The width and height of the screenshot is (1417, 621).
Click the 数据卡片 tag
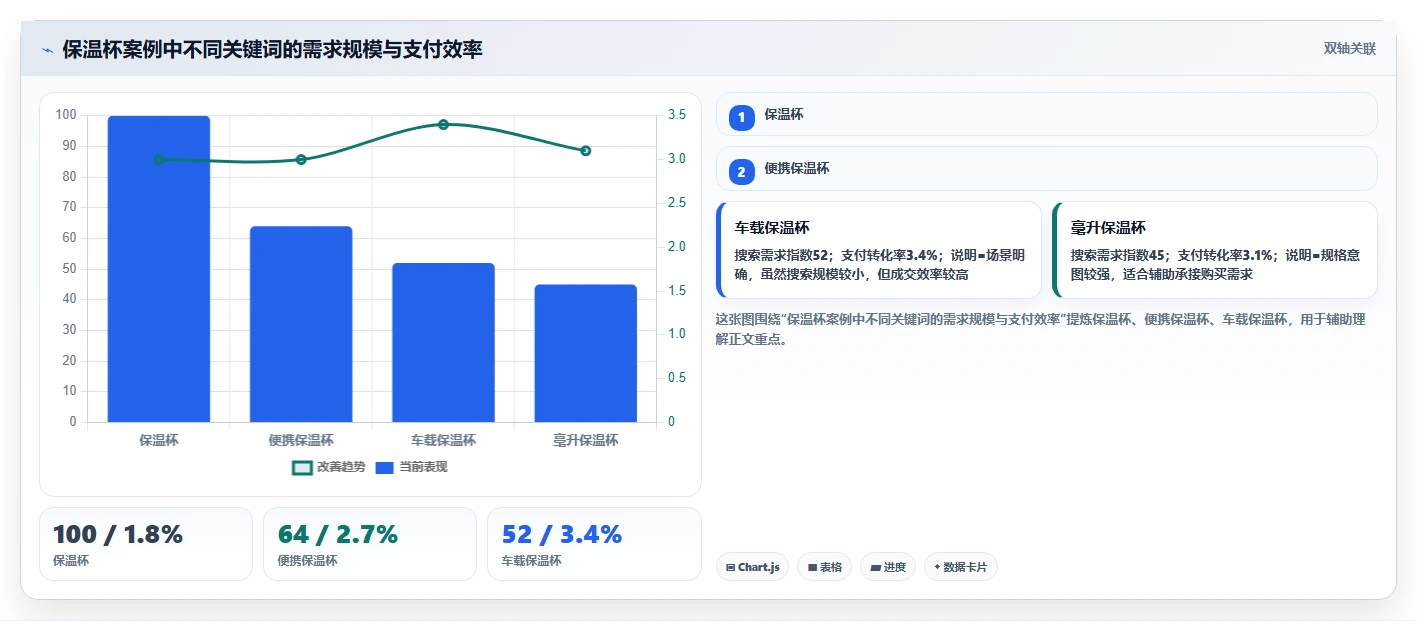[x=961, y=567]
